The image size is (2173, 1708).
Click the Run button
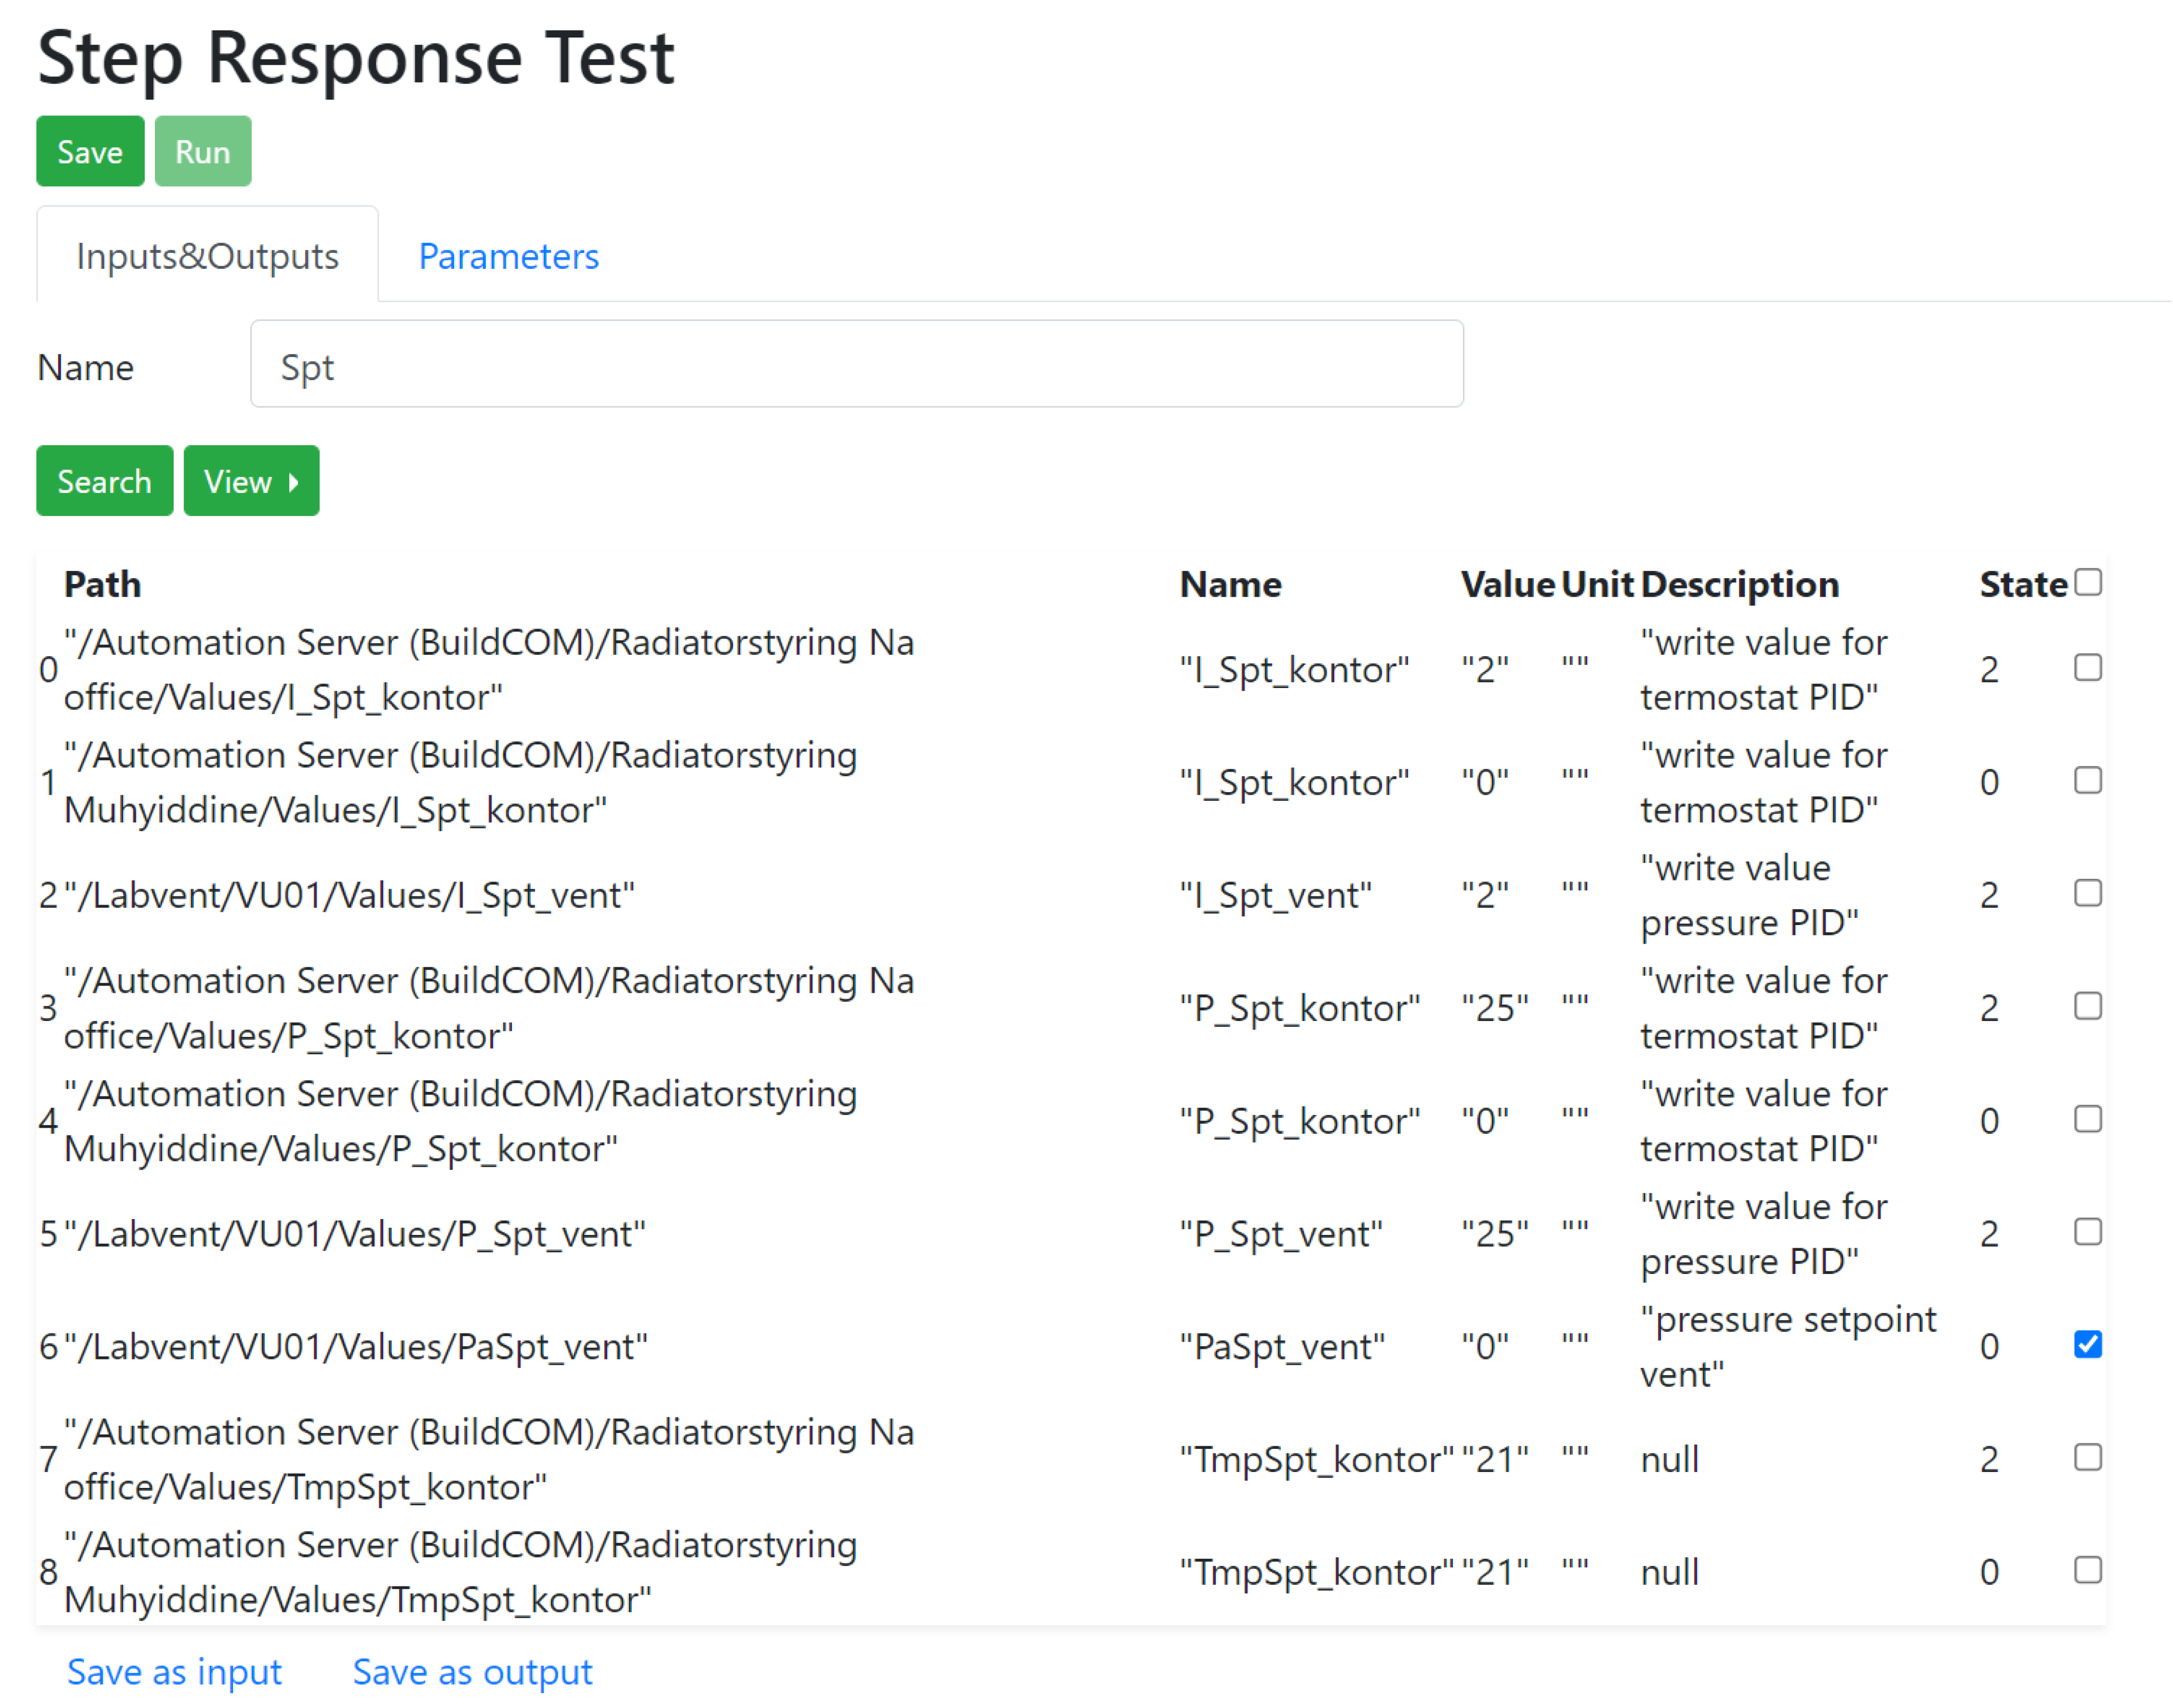click(x=203, y=151)
